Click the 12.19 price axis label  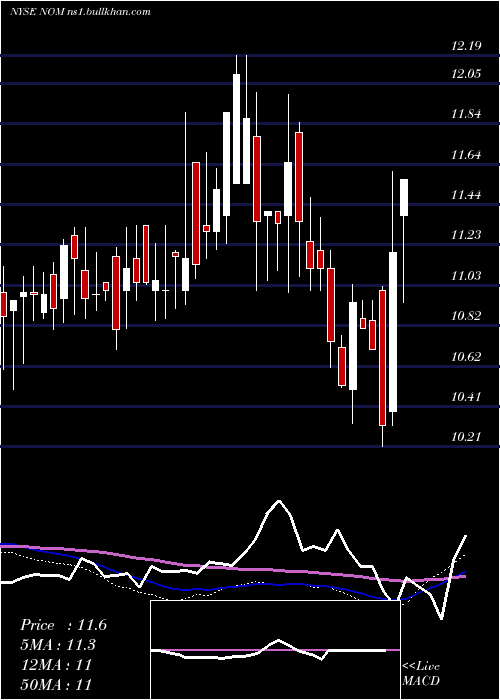pyautogui.click(x=467, y=45)
